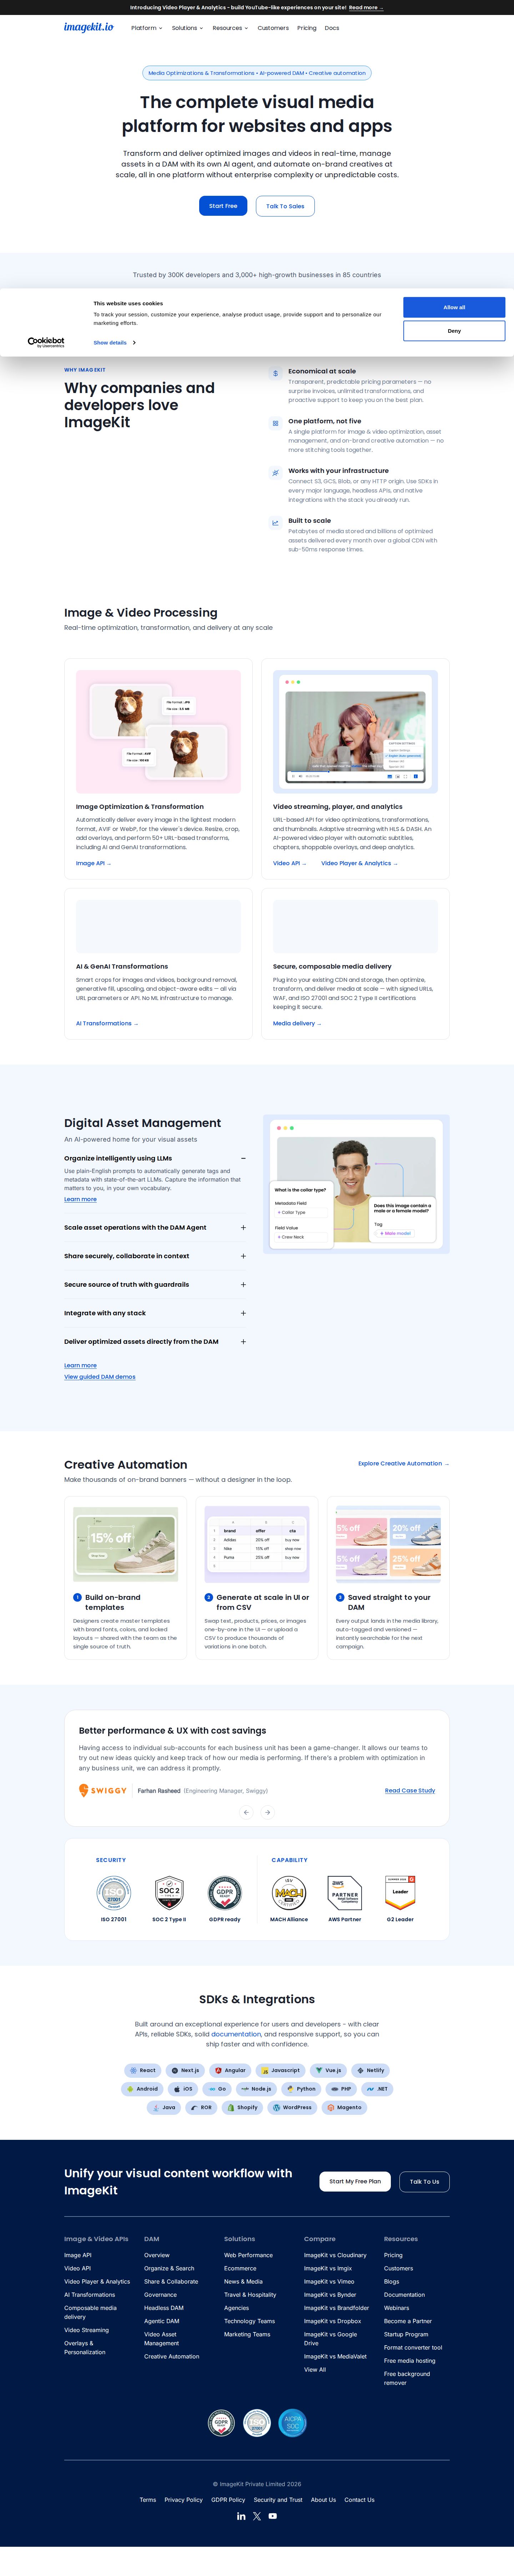Open the Customers nav item
The image size is (514, 2576).
[273, 28]
